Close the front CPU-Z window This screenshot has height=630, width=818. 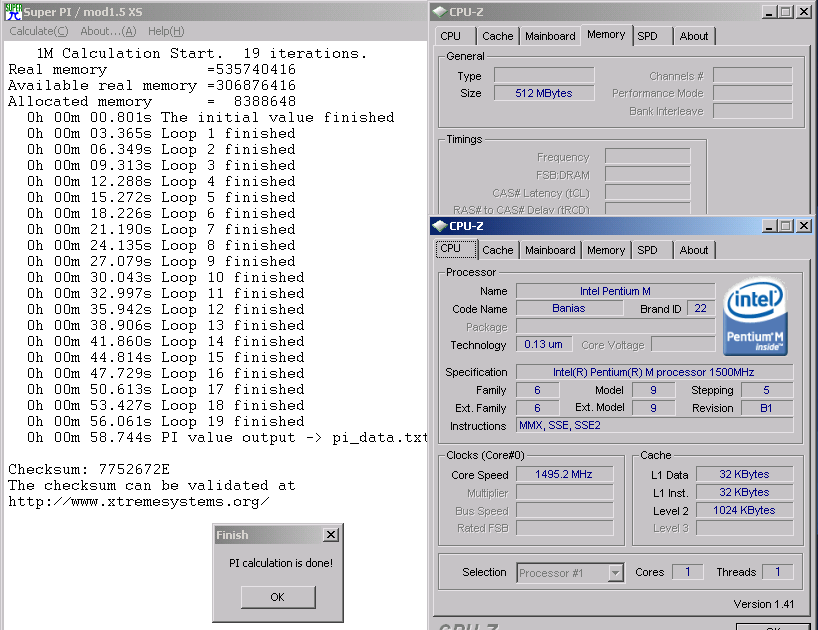[x=804, y=226]
